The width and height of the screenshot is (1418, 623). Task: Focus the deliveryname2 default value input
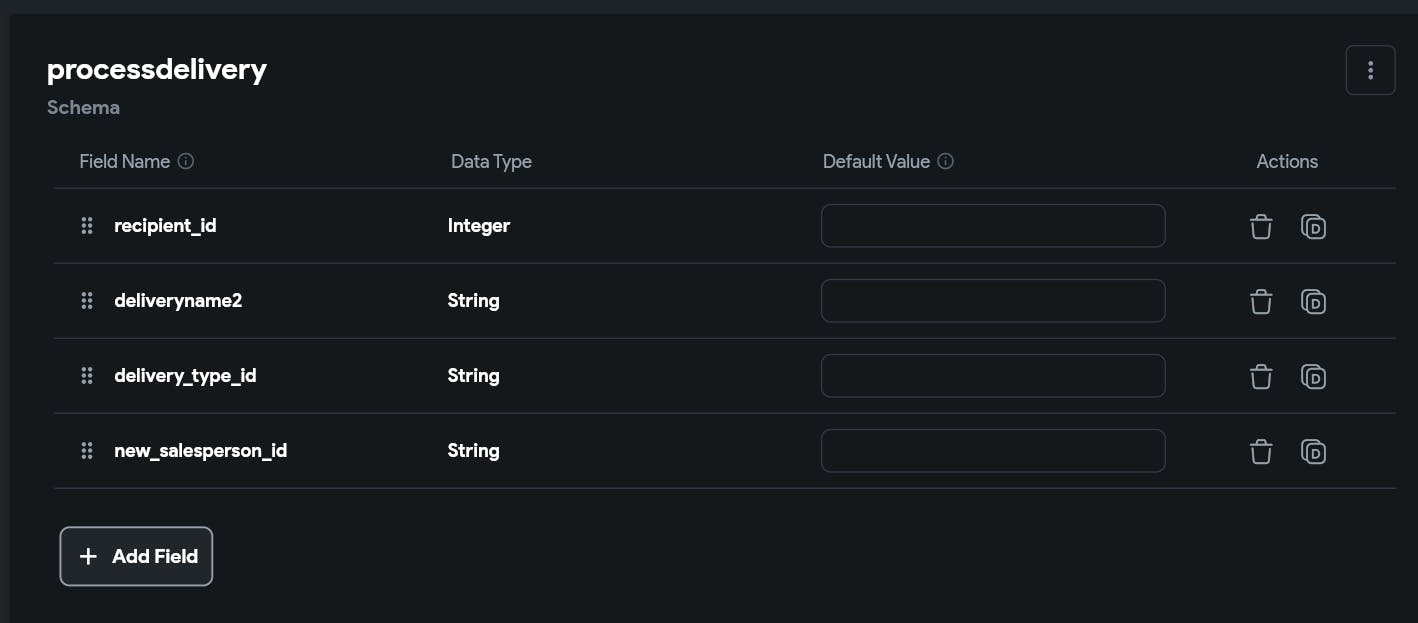coord(993,301)
